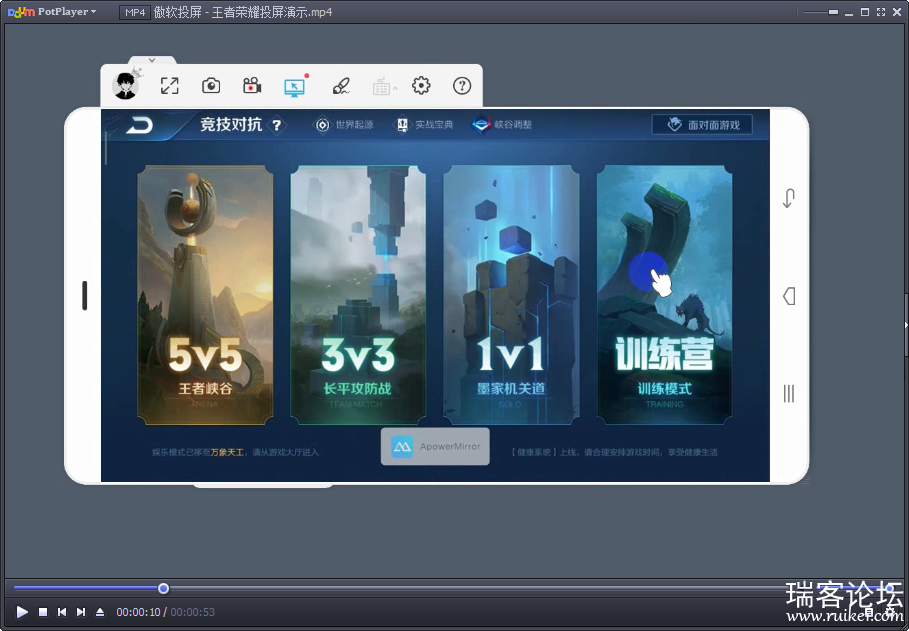Click the total duration 00:00:53
909x631 pixels.
[192, 612]
